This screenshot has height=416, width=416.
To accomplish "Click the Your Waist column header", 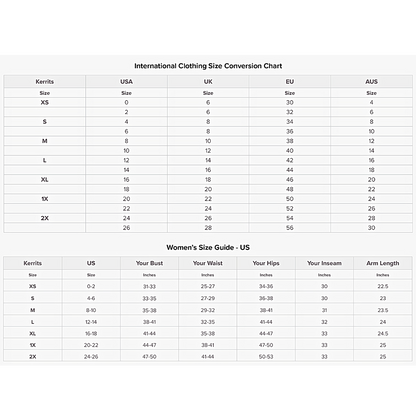I will (208, 263).
